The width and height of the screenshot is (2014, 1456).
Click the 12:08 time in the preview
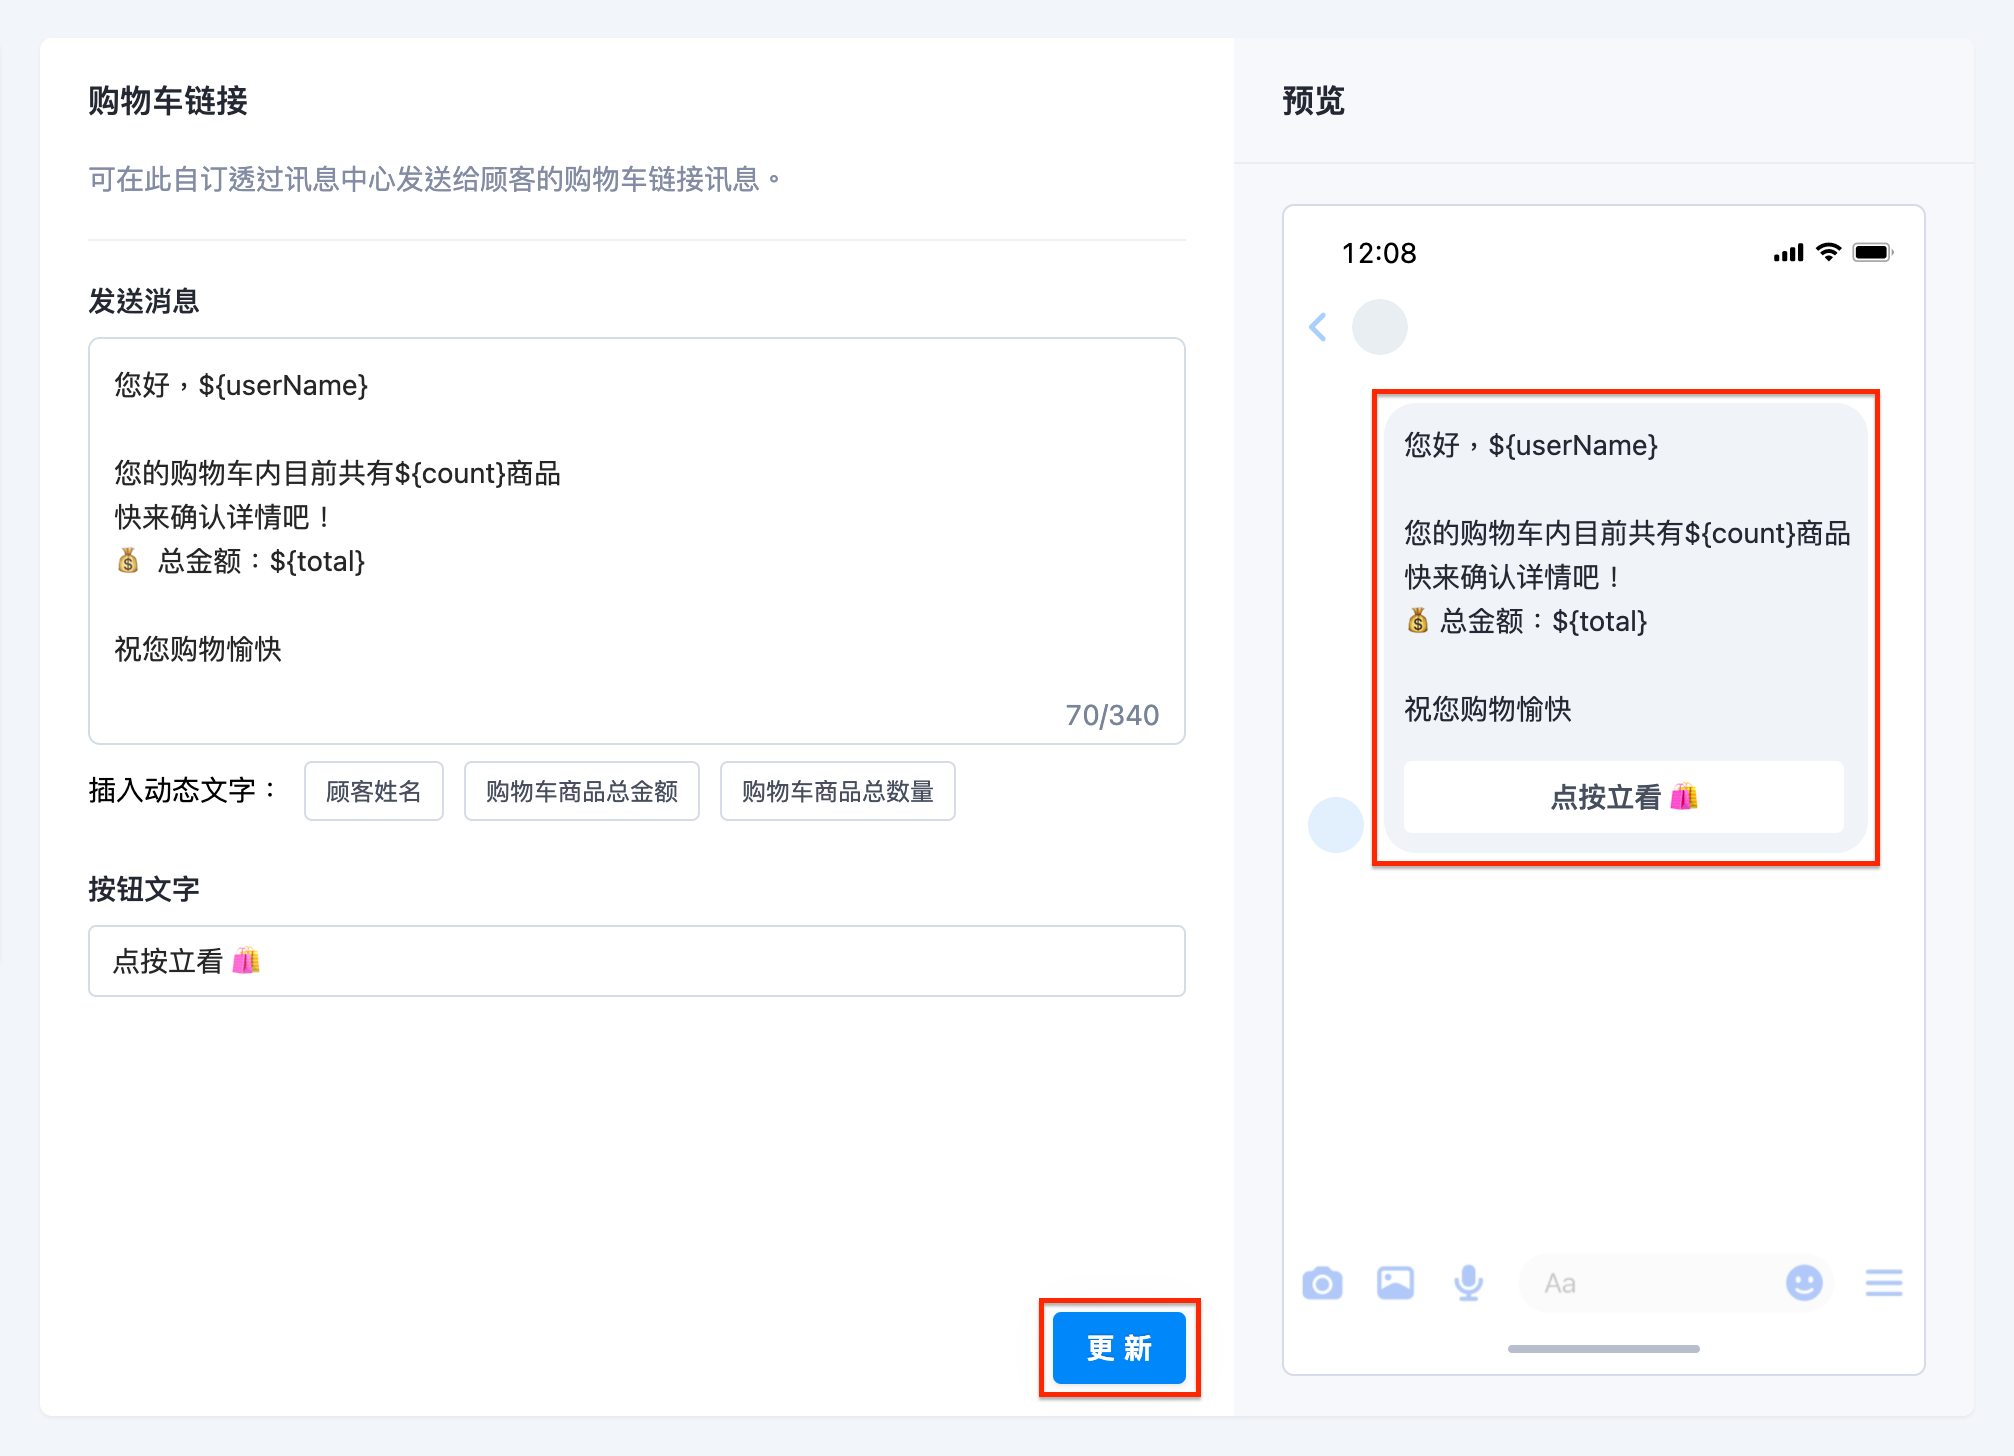coord(1379,253)
